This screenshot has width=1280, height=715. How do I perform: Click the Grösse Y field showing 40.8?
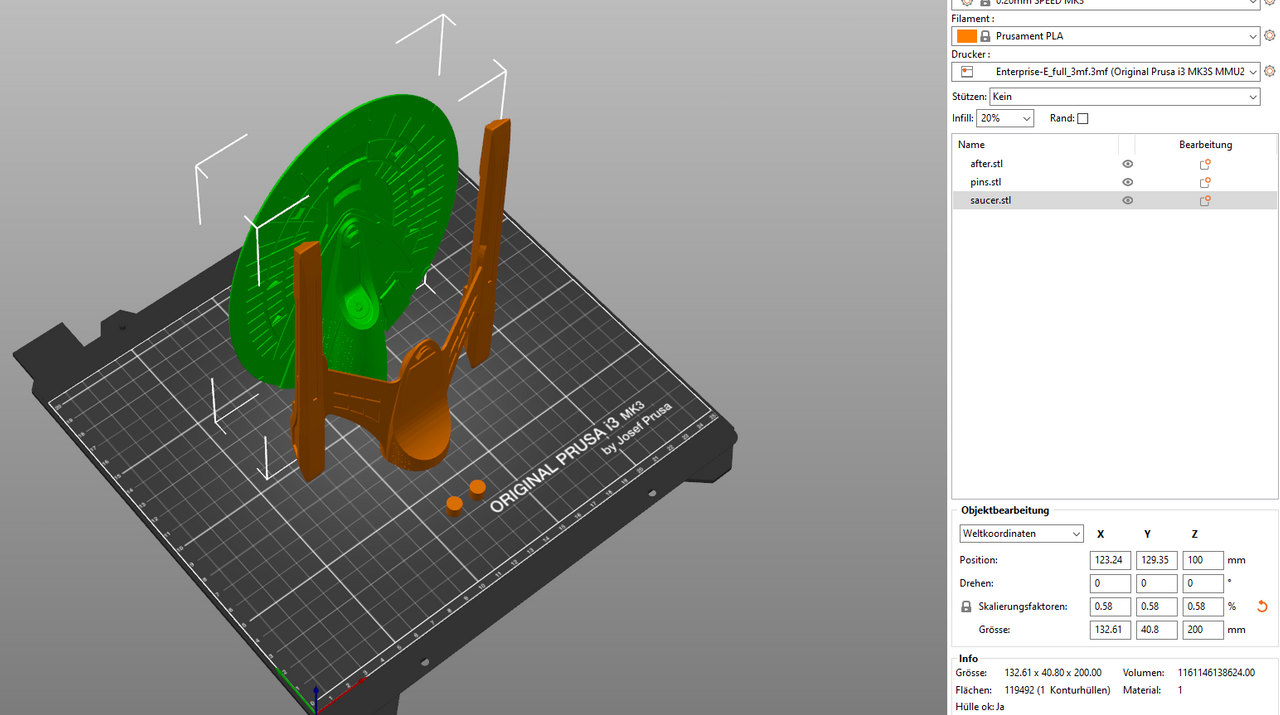tap(1156, 630)
